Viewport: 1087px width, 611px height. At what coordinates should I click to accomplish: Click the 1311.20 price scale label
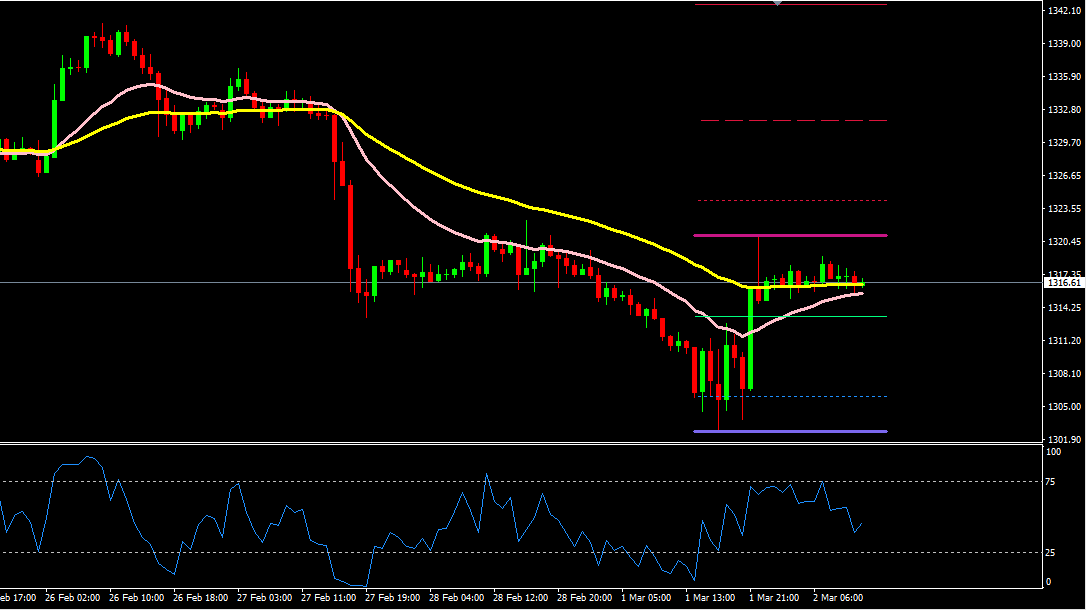1065,341
